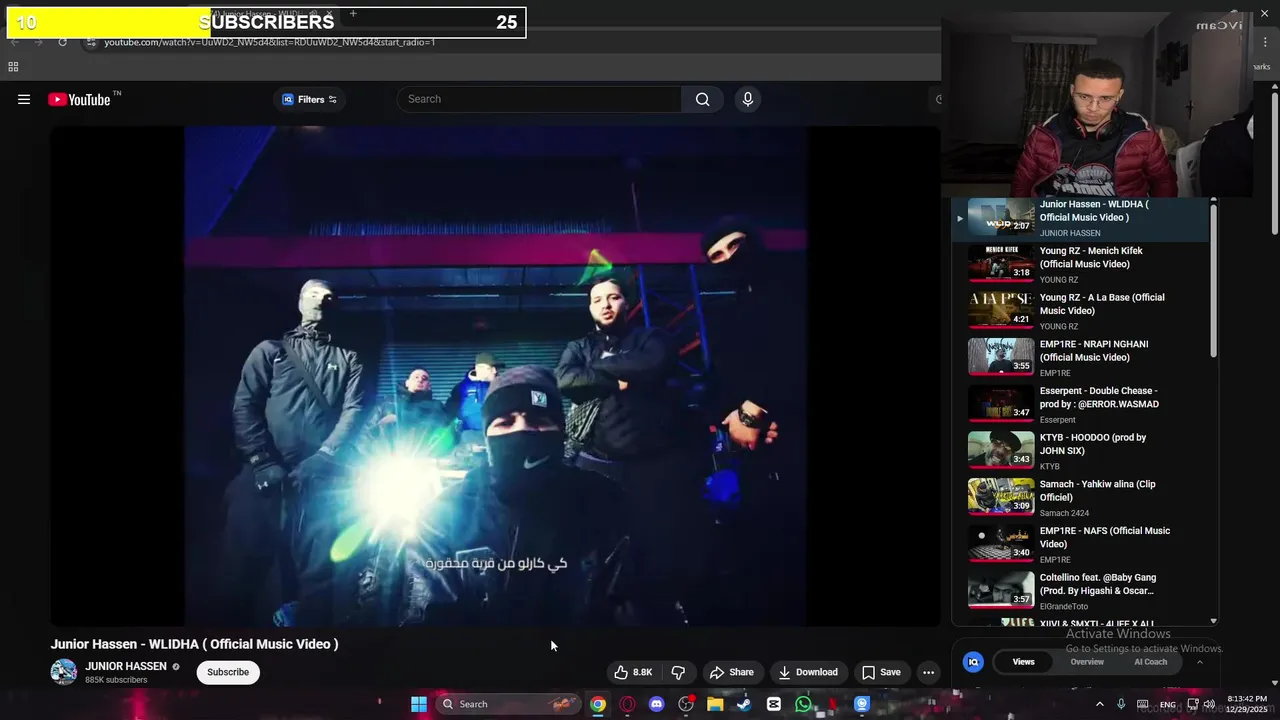Open a new browser tab

pyautogui.click(x=353, y=14)
